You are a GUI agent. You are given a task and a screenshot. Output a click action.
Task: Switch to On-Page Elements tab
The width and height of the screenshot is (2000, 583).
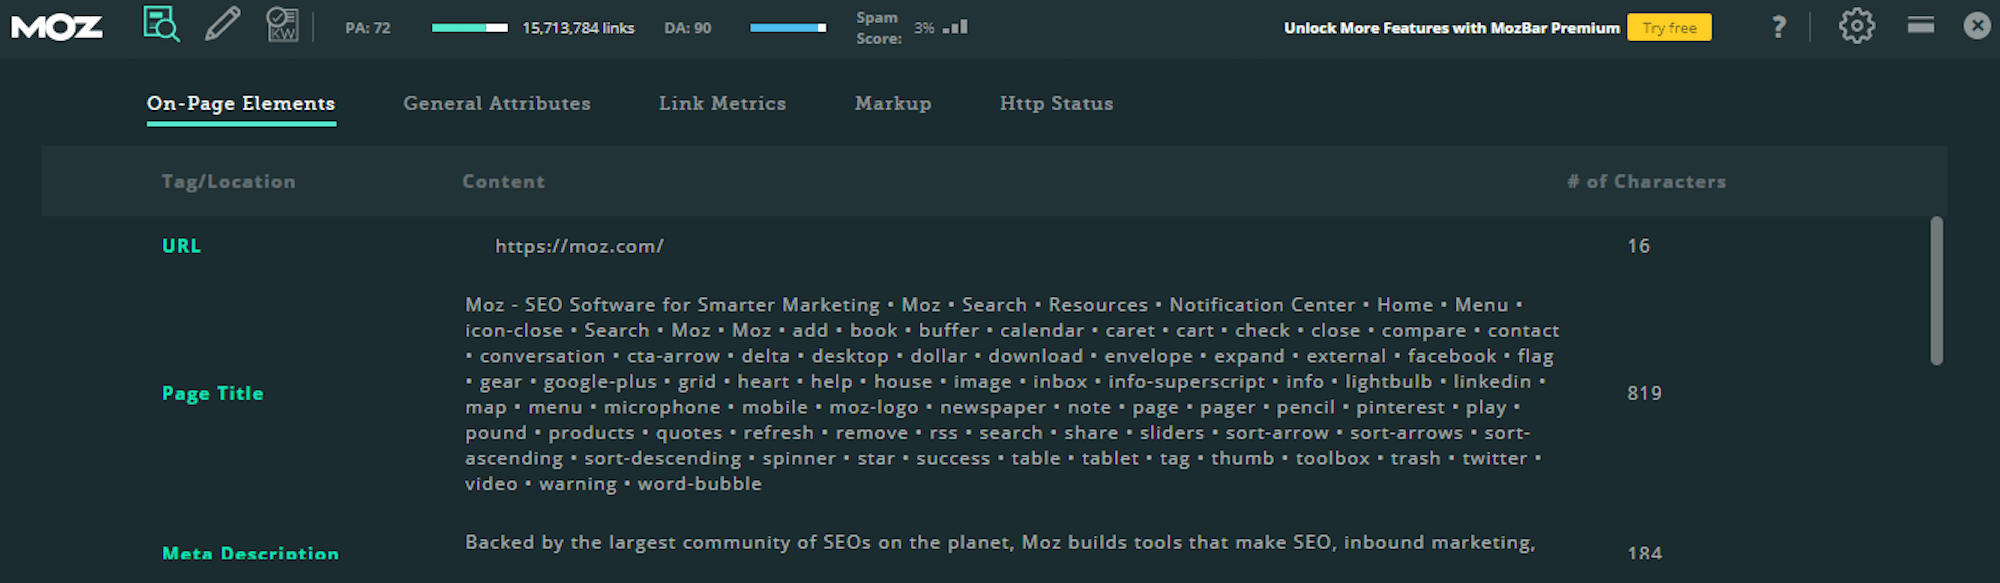[241, 103]
